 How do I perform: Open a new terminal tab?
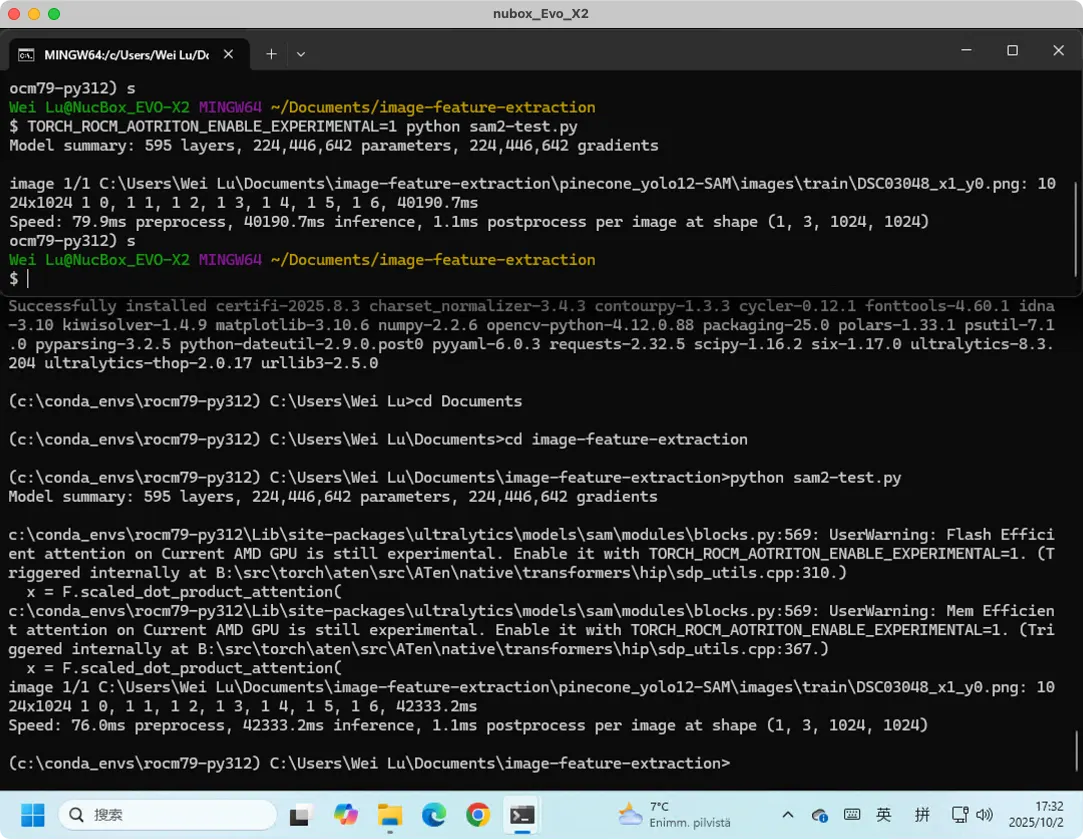(x=270, y=53)
